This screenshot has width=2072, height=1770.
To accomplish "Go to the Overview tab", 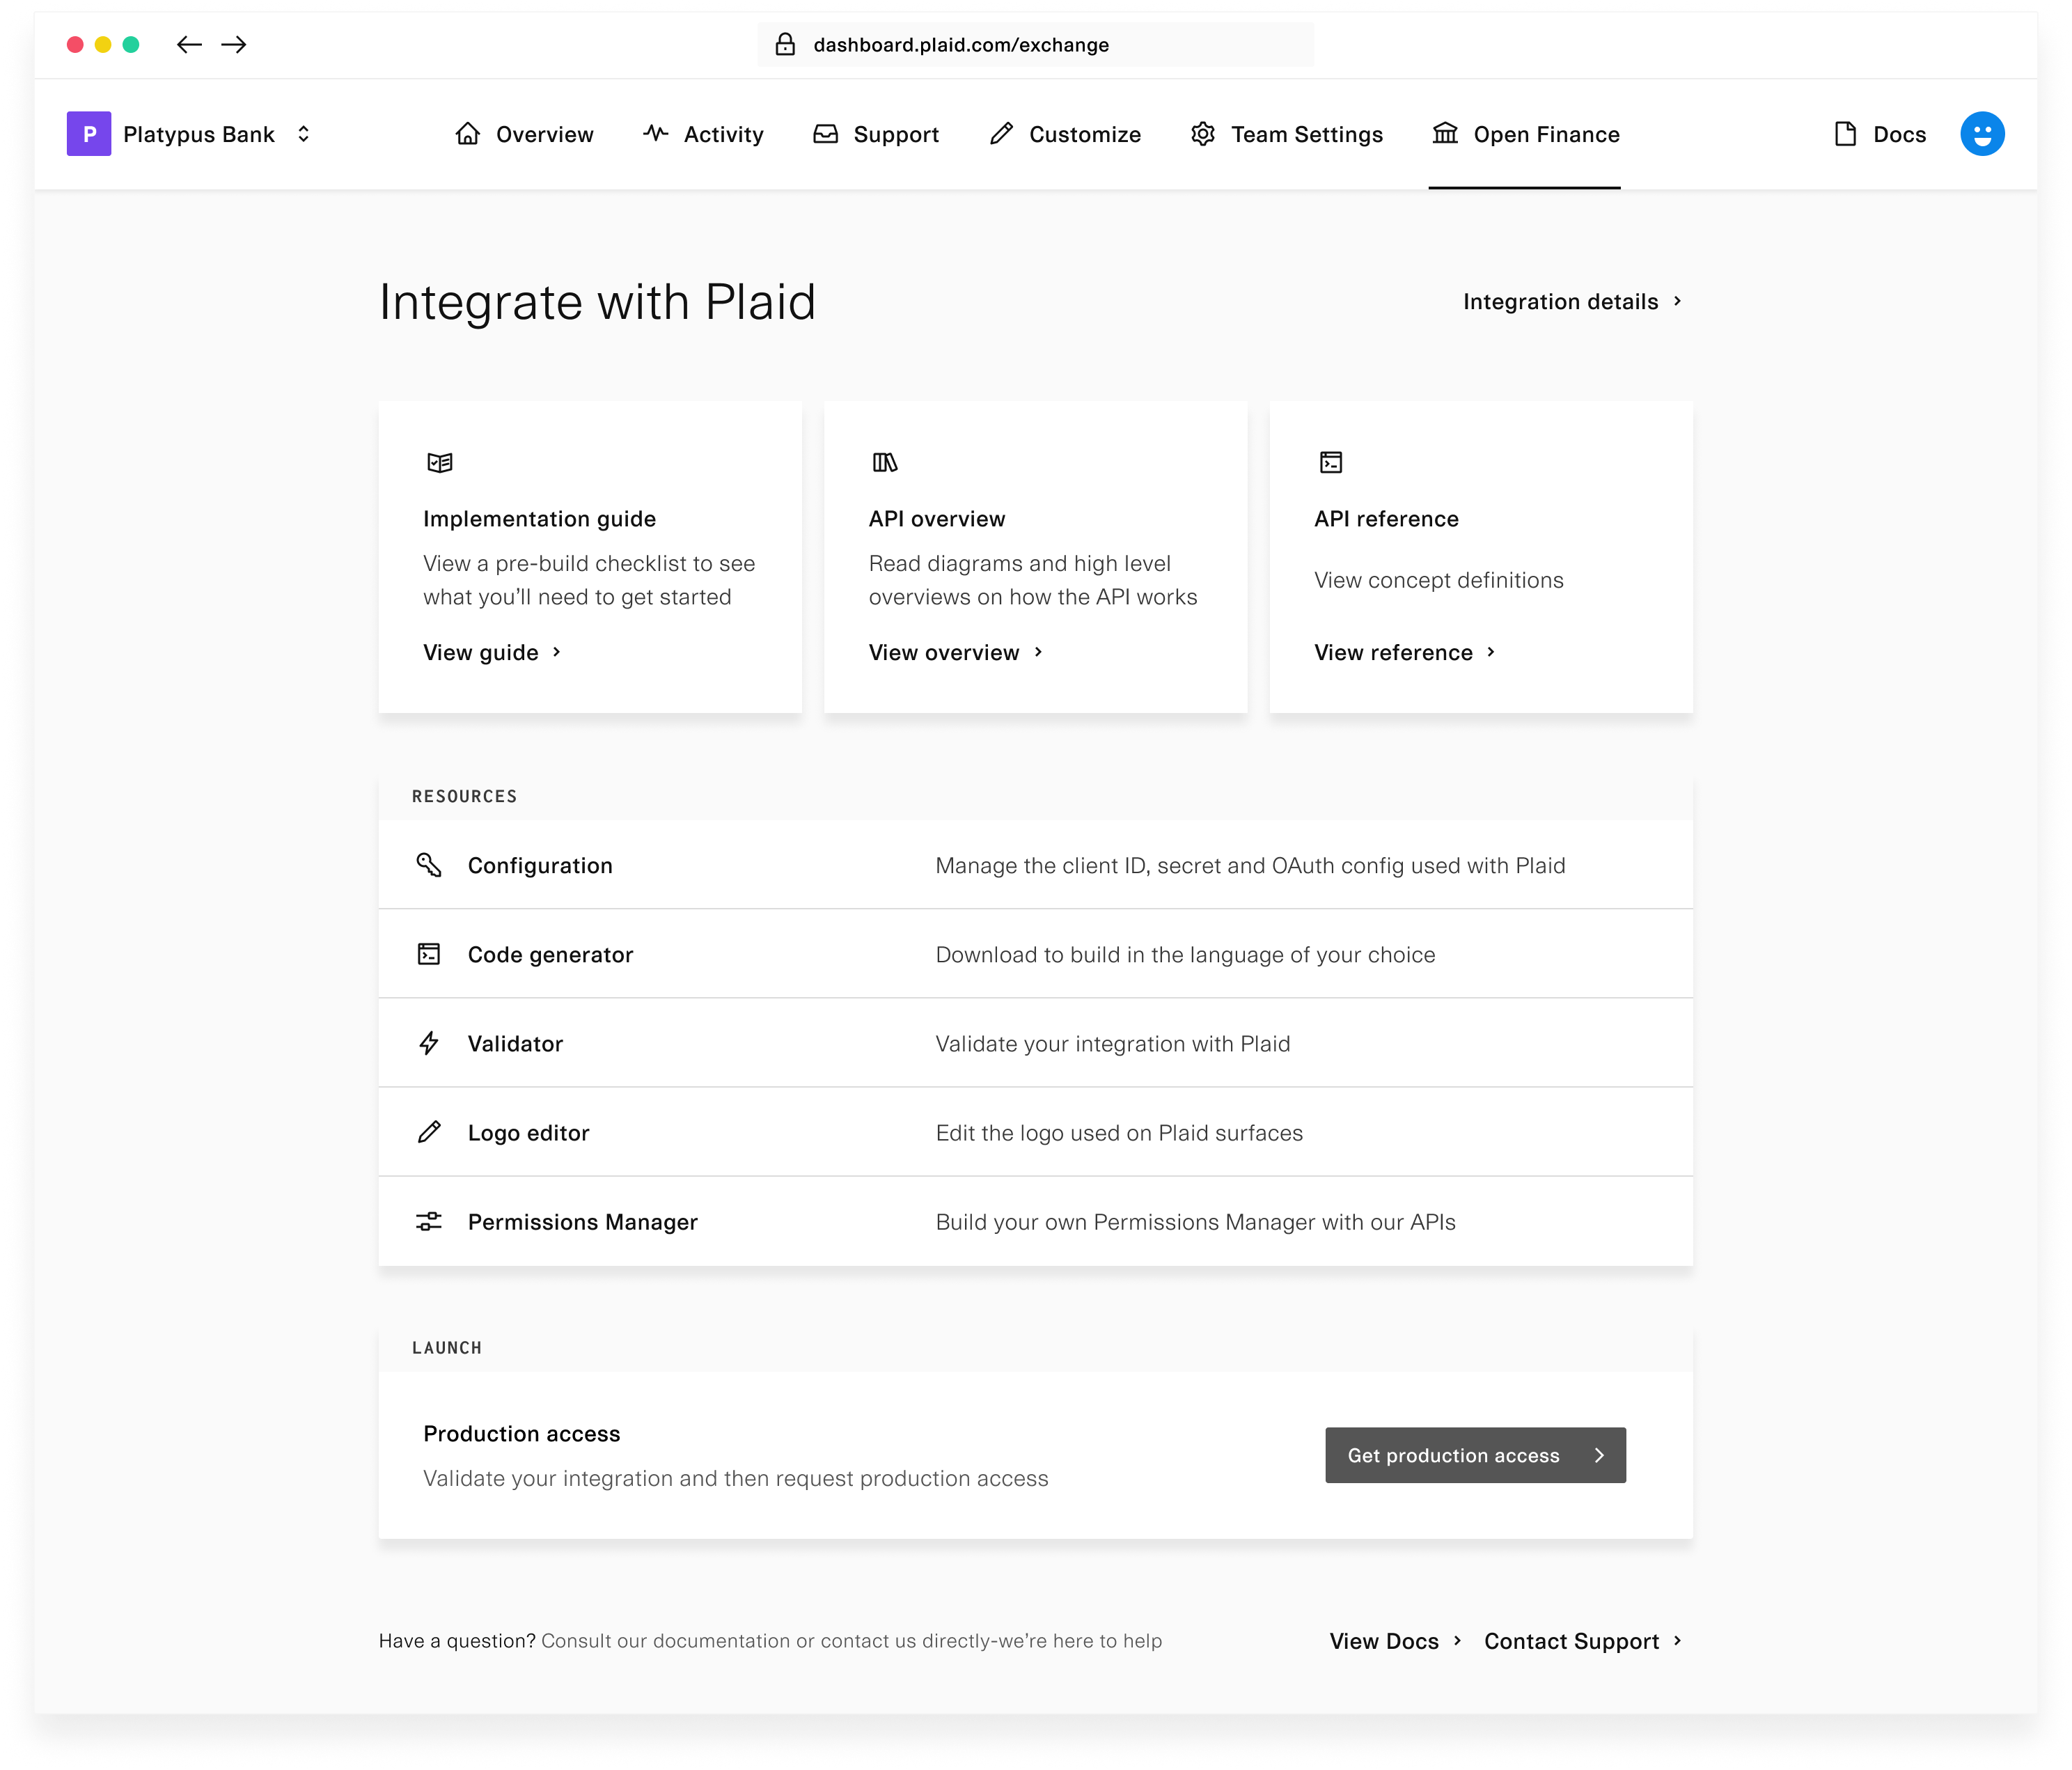I will [x=524, y=134].
